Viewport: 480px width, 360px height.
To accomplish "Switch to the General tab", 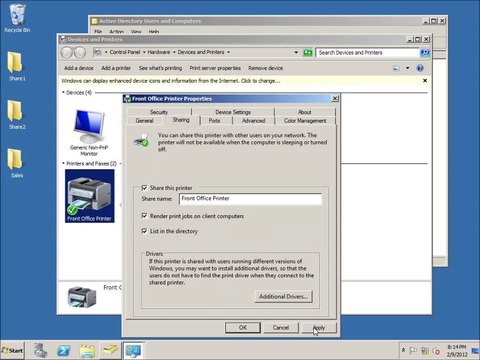I will (145, 121).
